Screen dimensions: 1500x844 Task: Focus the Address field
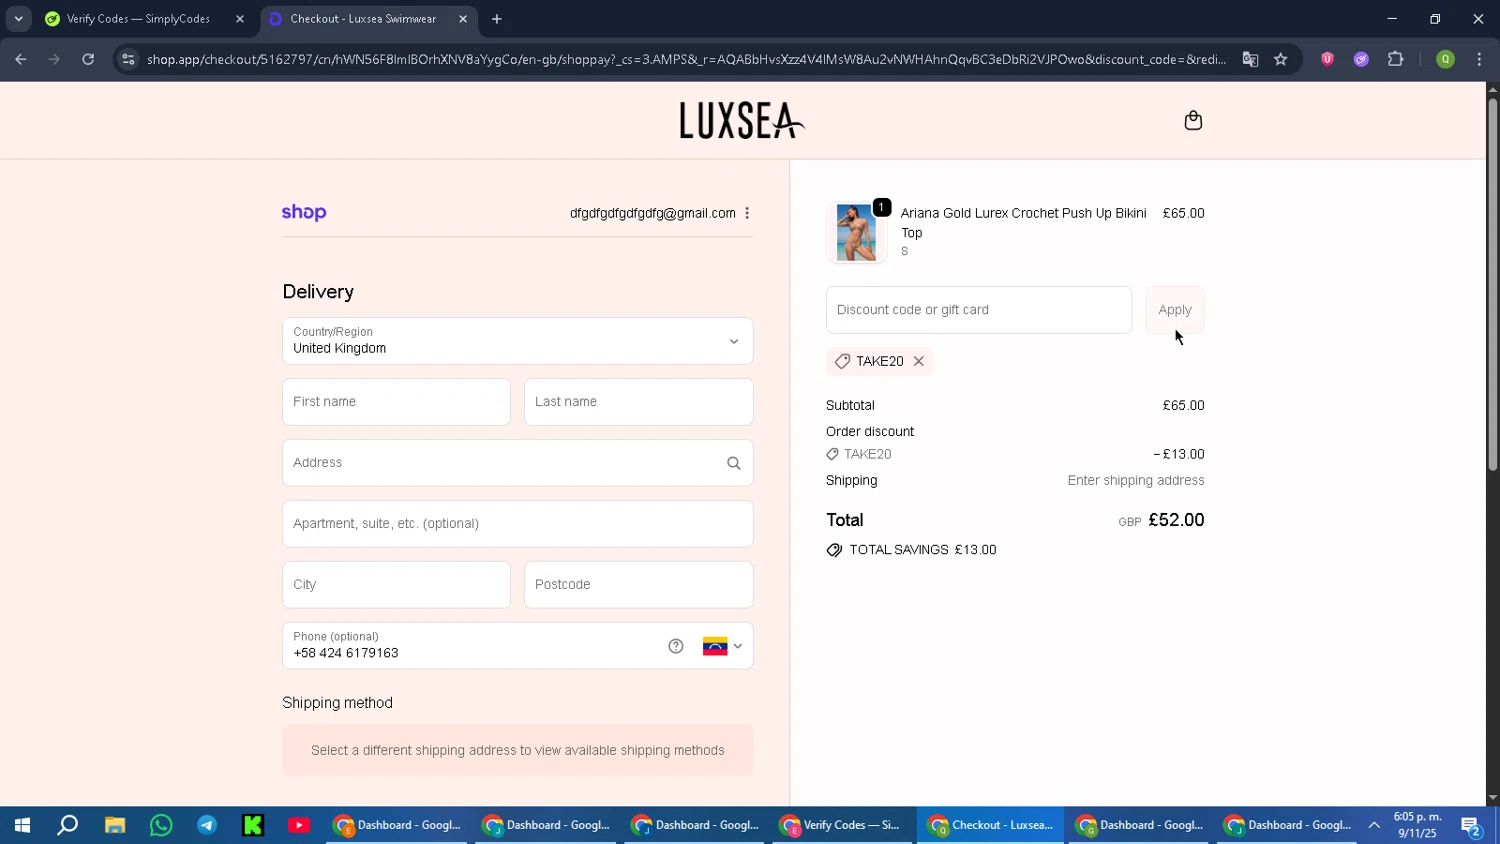518,463
